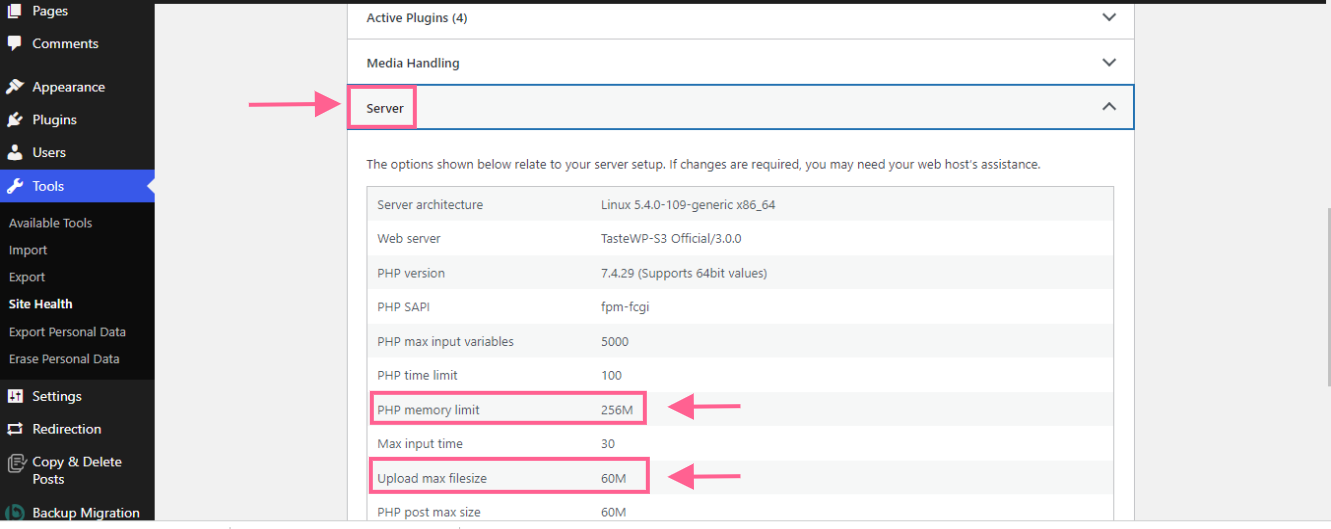The height and width of the screenshot is (529, 1331).
Task: Open Erase Personal Data link
Action: pyautogui.click(x=64, y=359)
